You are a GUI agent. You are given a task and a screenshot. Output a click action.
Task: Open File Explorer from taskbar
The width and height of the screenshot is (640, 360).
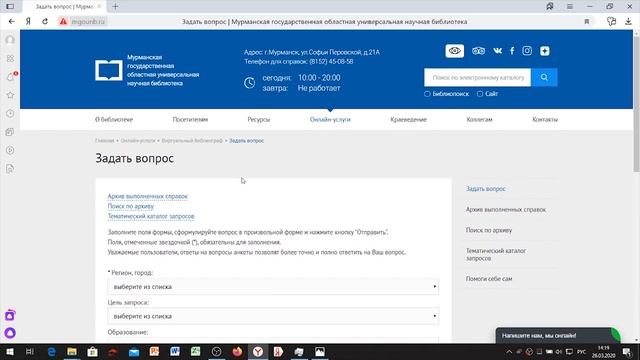coord(72,351)
